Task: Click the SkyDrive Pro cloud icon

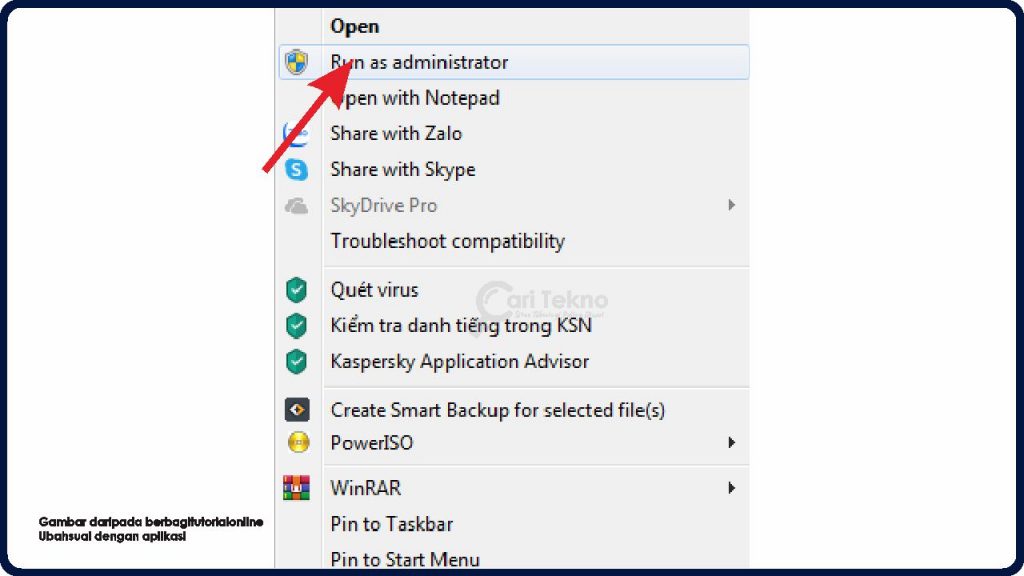Action: point(296,206)
